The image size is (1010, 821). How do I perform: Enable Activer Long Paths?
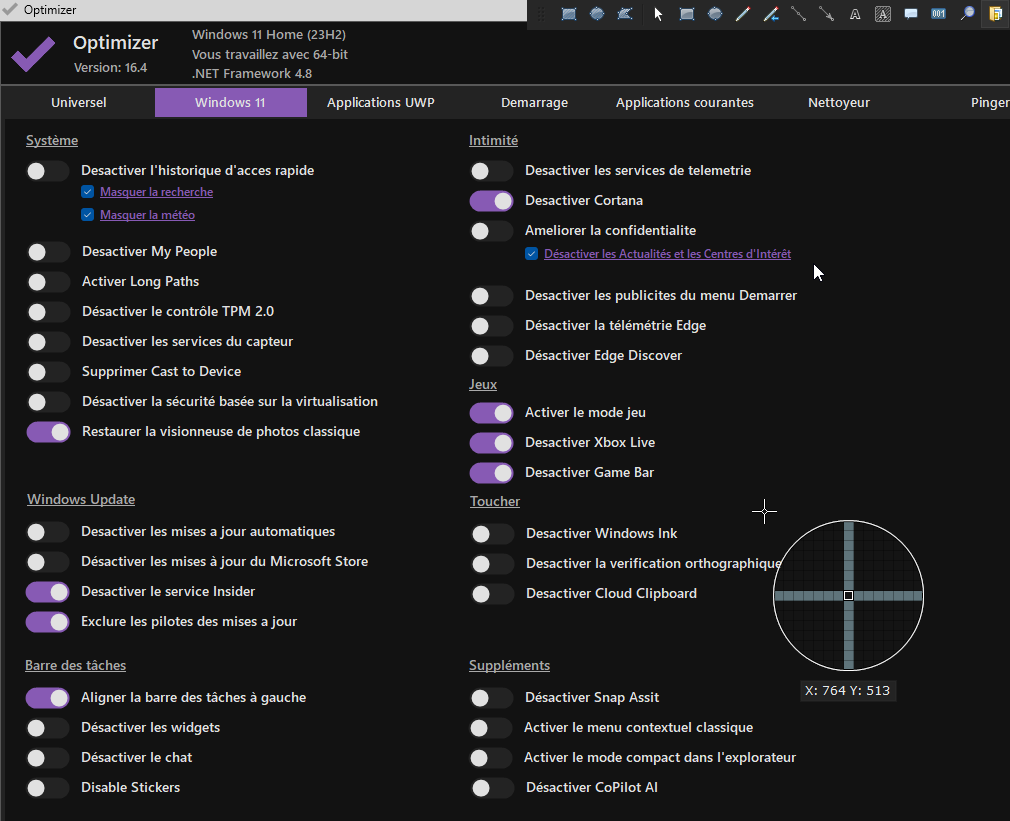click(x=48, y=281)
